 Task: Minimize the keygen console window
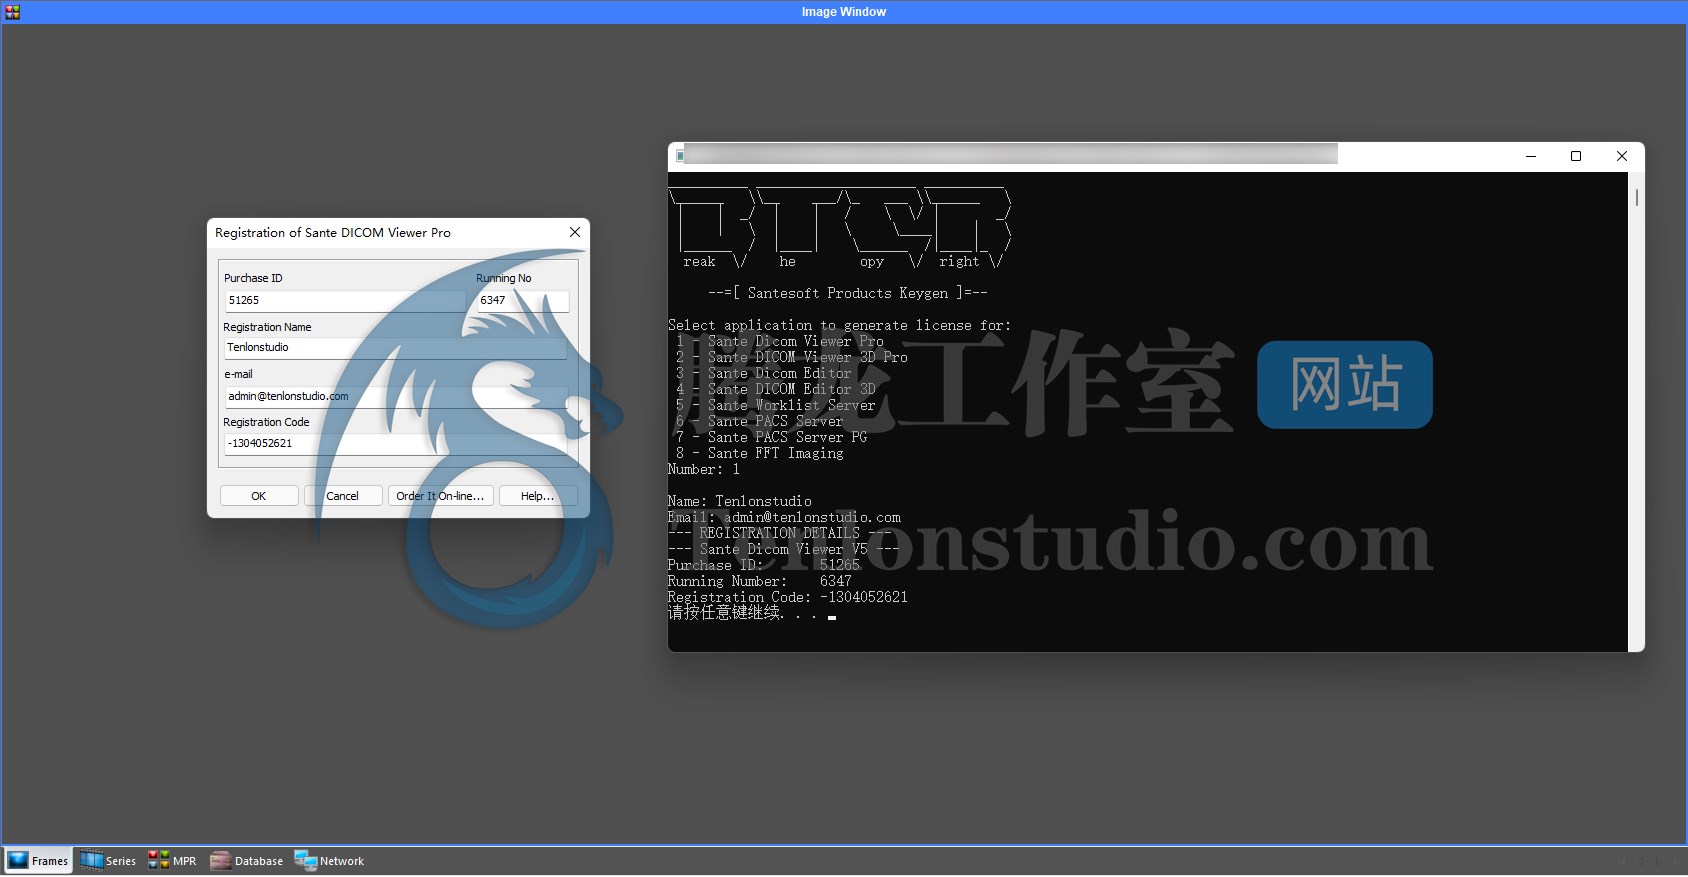1530,156
